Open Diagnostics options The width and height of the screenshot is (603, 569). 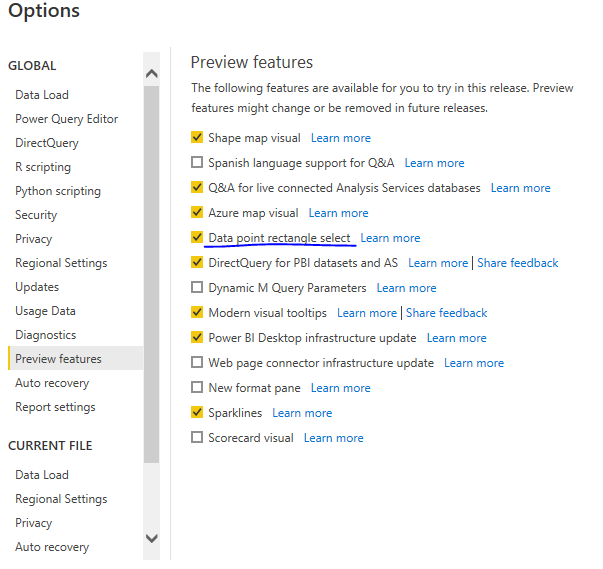click(46, 335)
